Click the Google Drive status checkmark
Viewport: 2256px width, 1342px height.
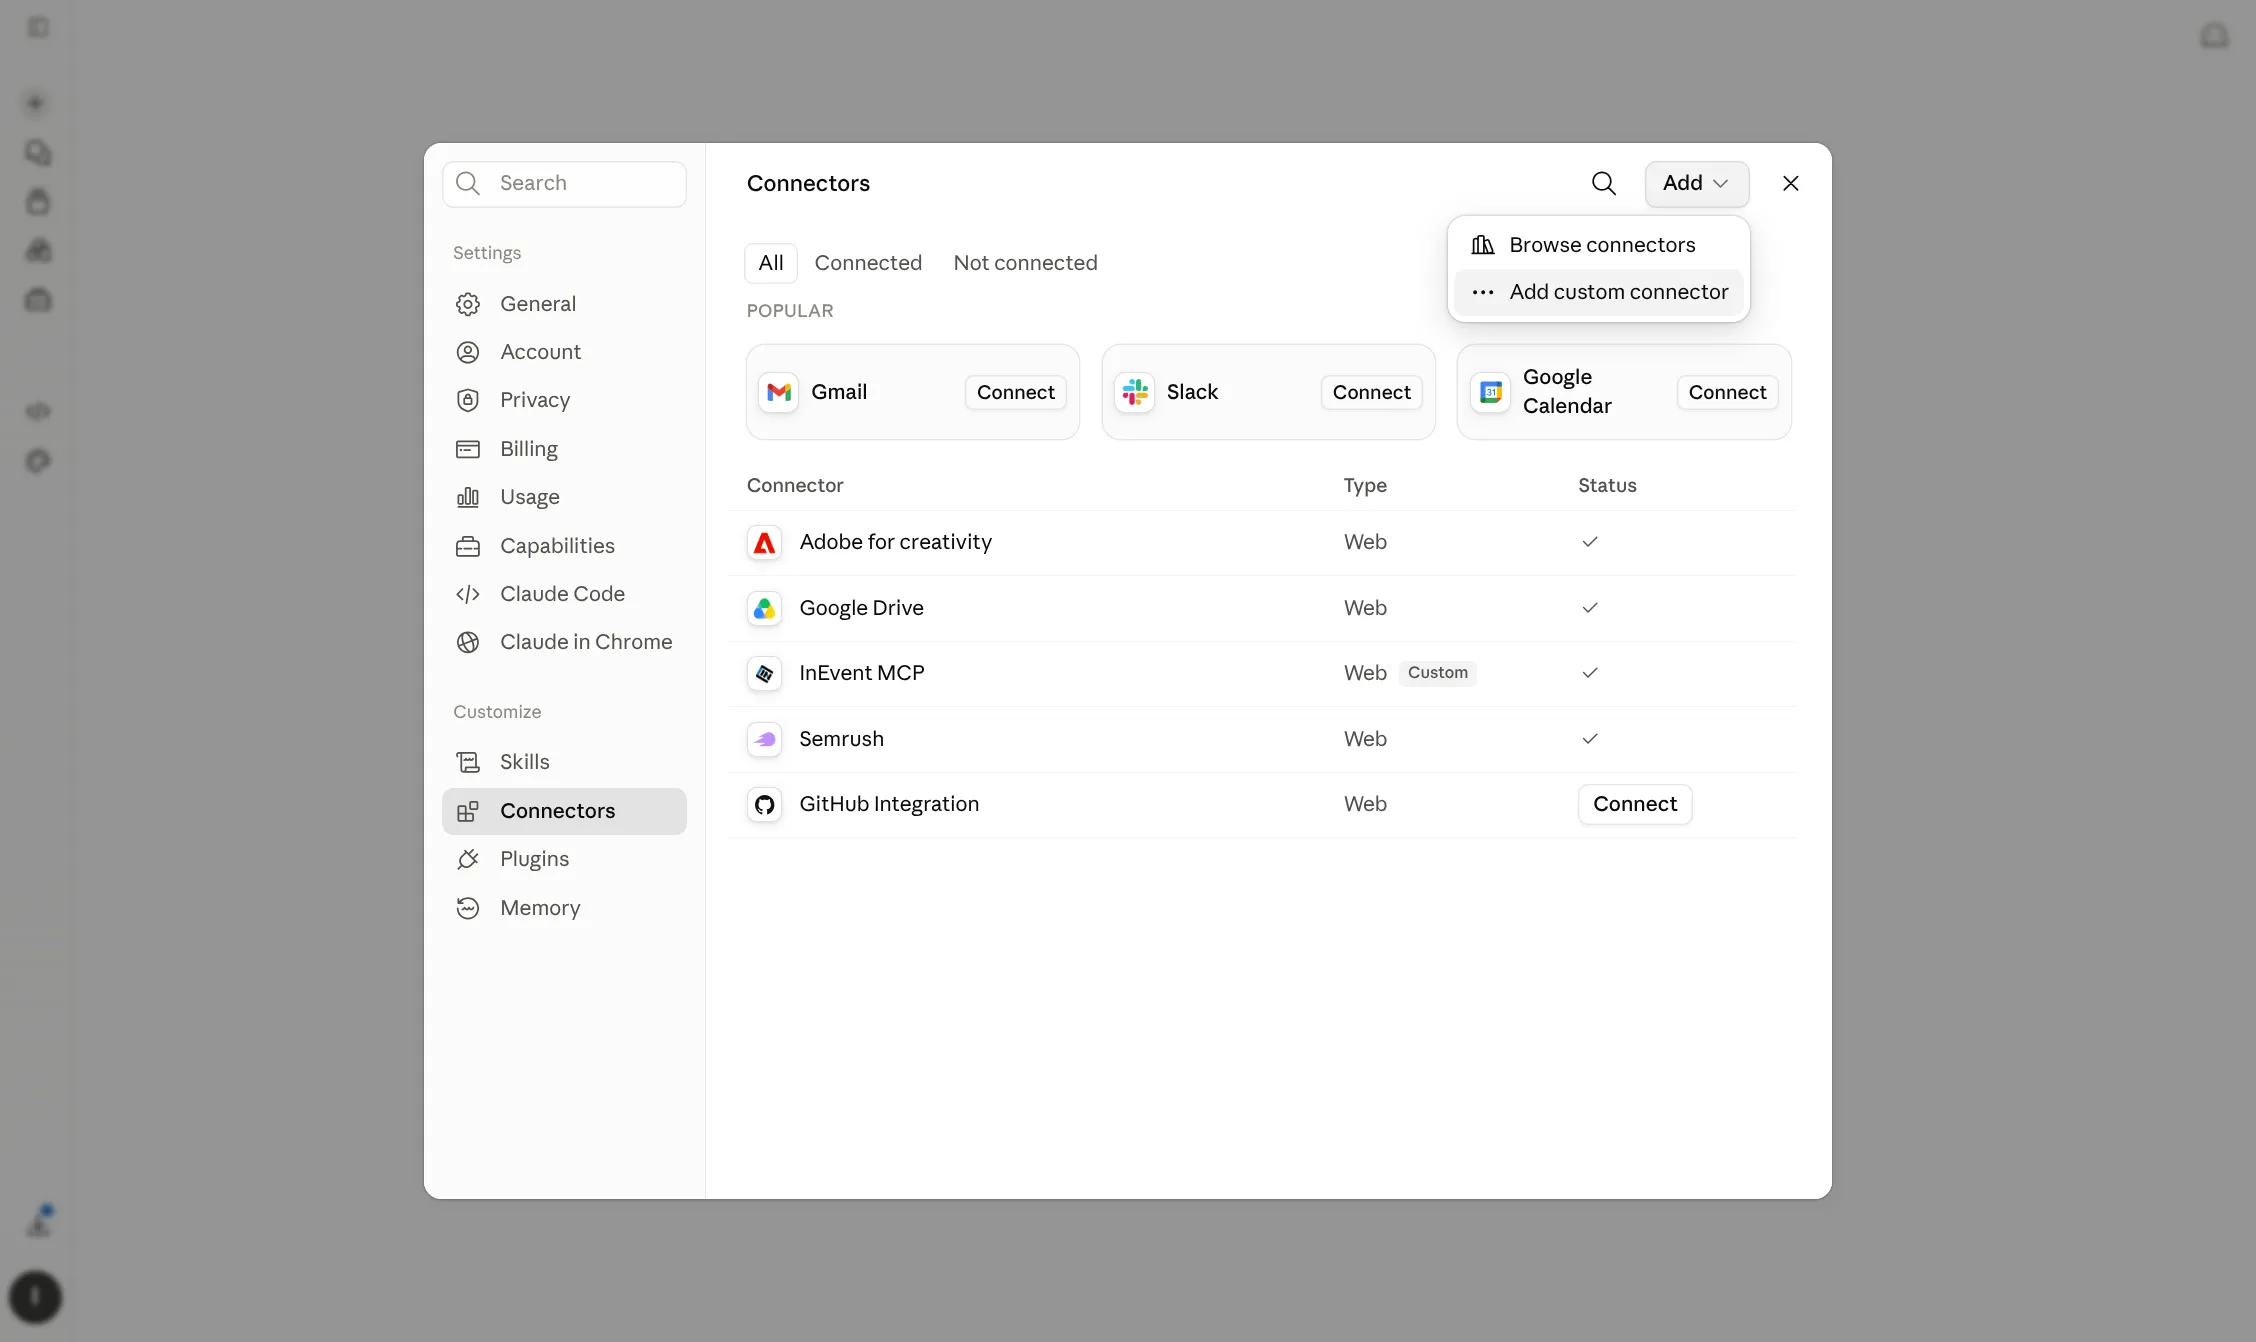tap(1590, 608)
